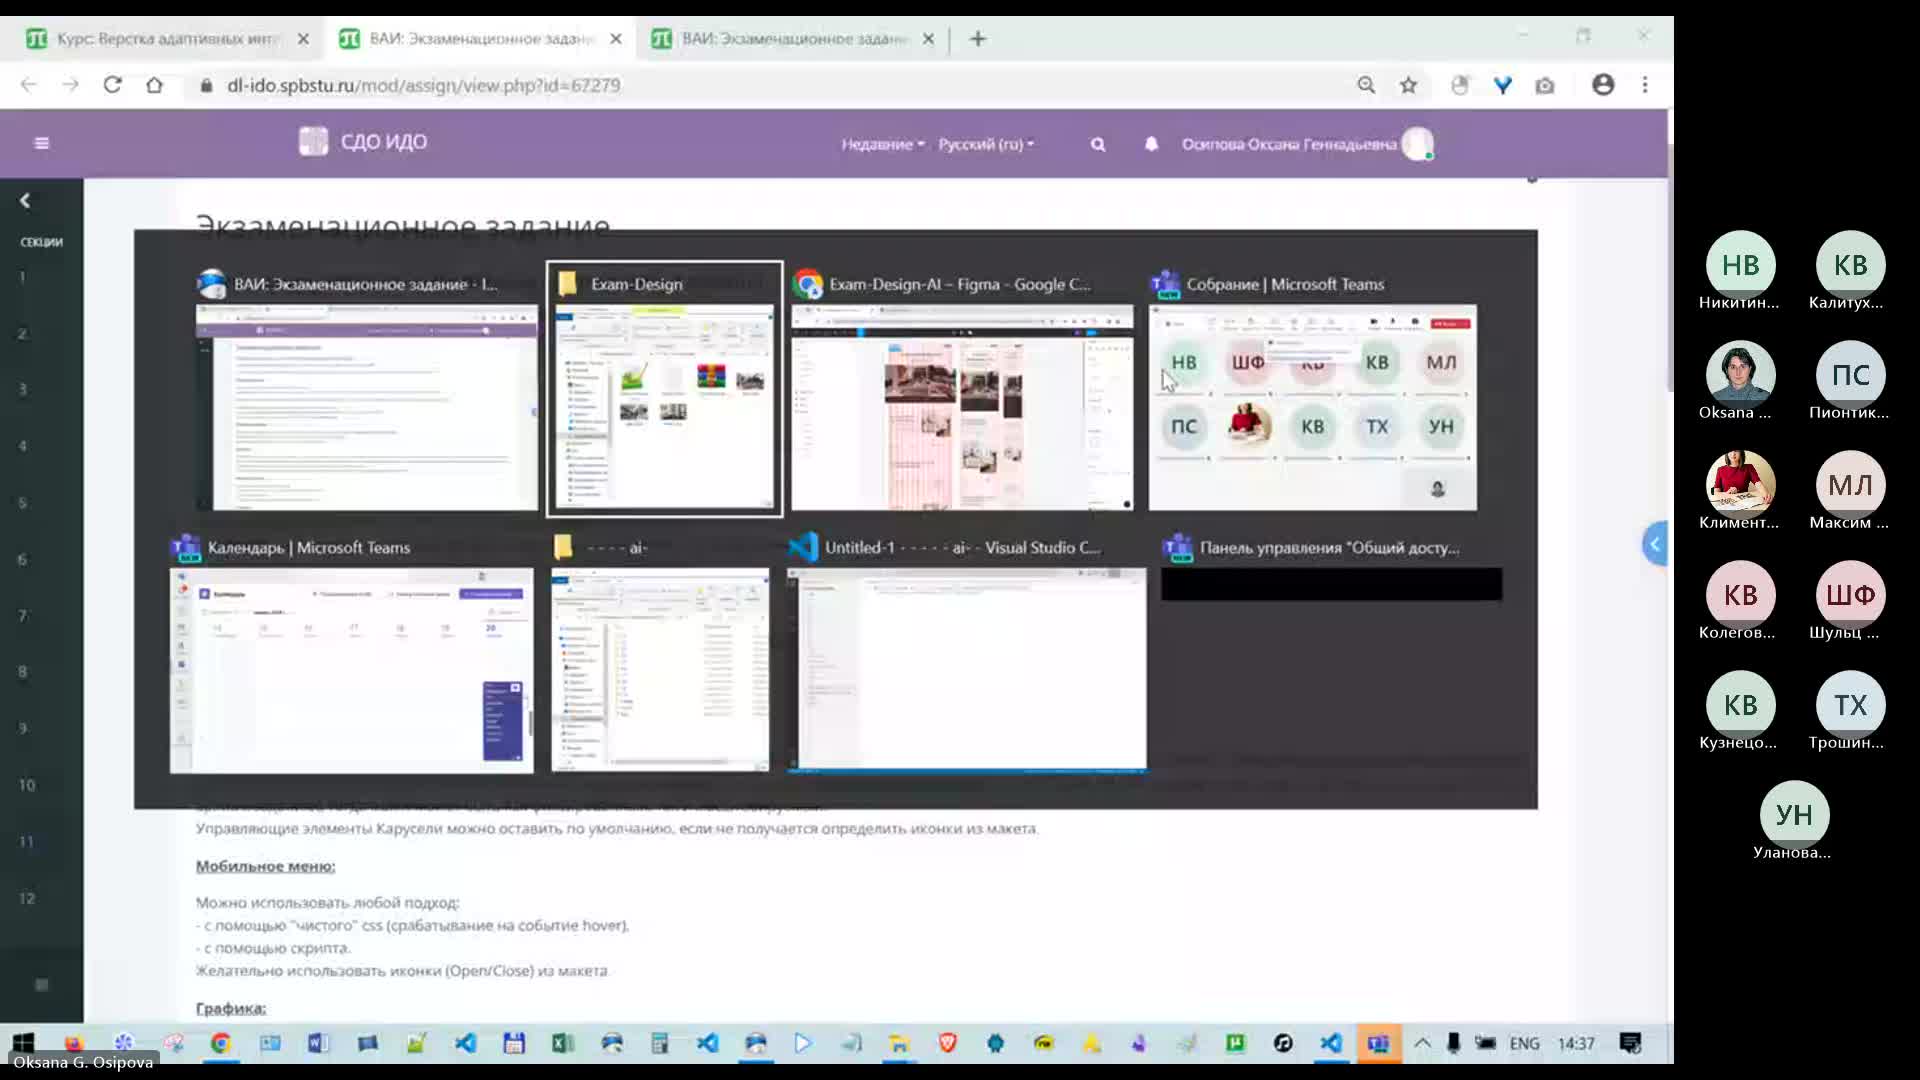Image resolution: width=1920 pixels, height=1080 pixels.
Task: Select participant УН Уланова avatar
Action: point(1794,815)
